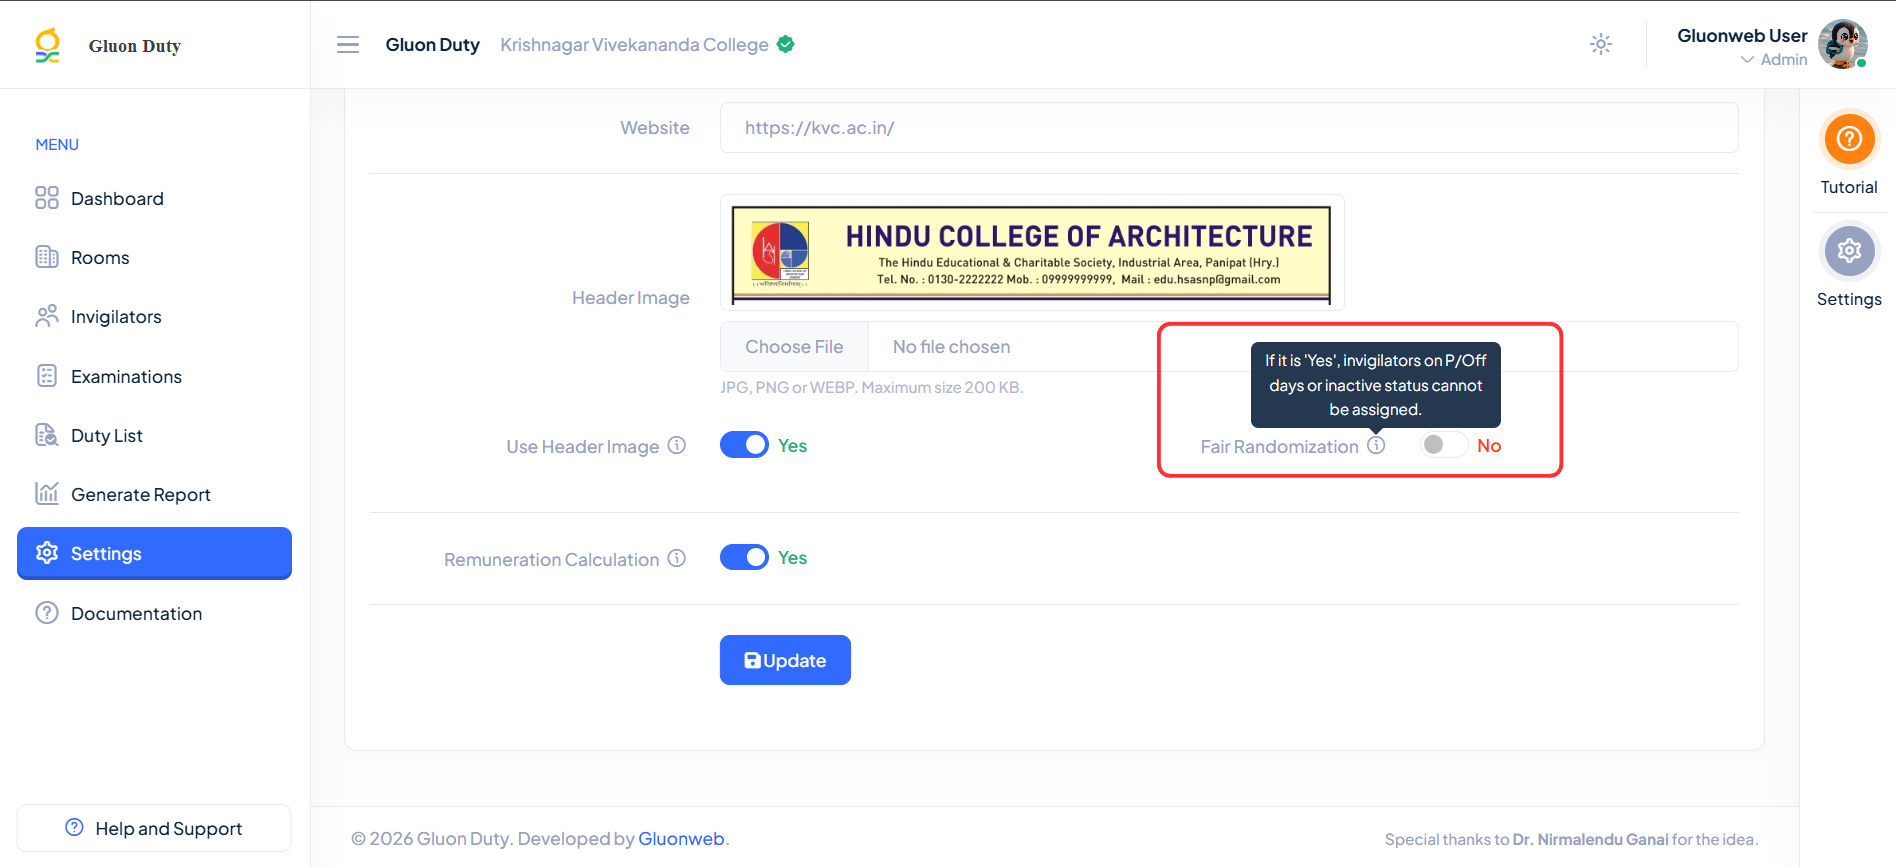The height and width of the screenshot is (867, 1896).
Task: Open Rooms from the sidebar menu
Action: [x=154, y=258]
